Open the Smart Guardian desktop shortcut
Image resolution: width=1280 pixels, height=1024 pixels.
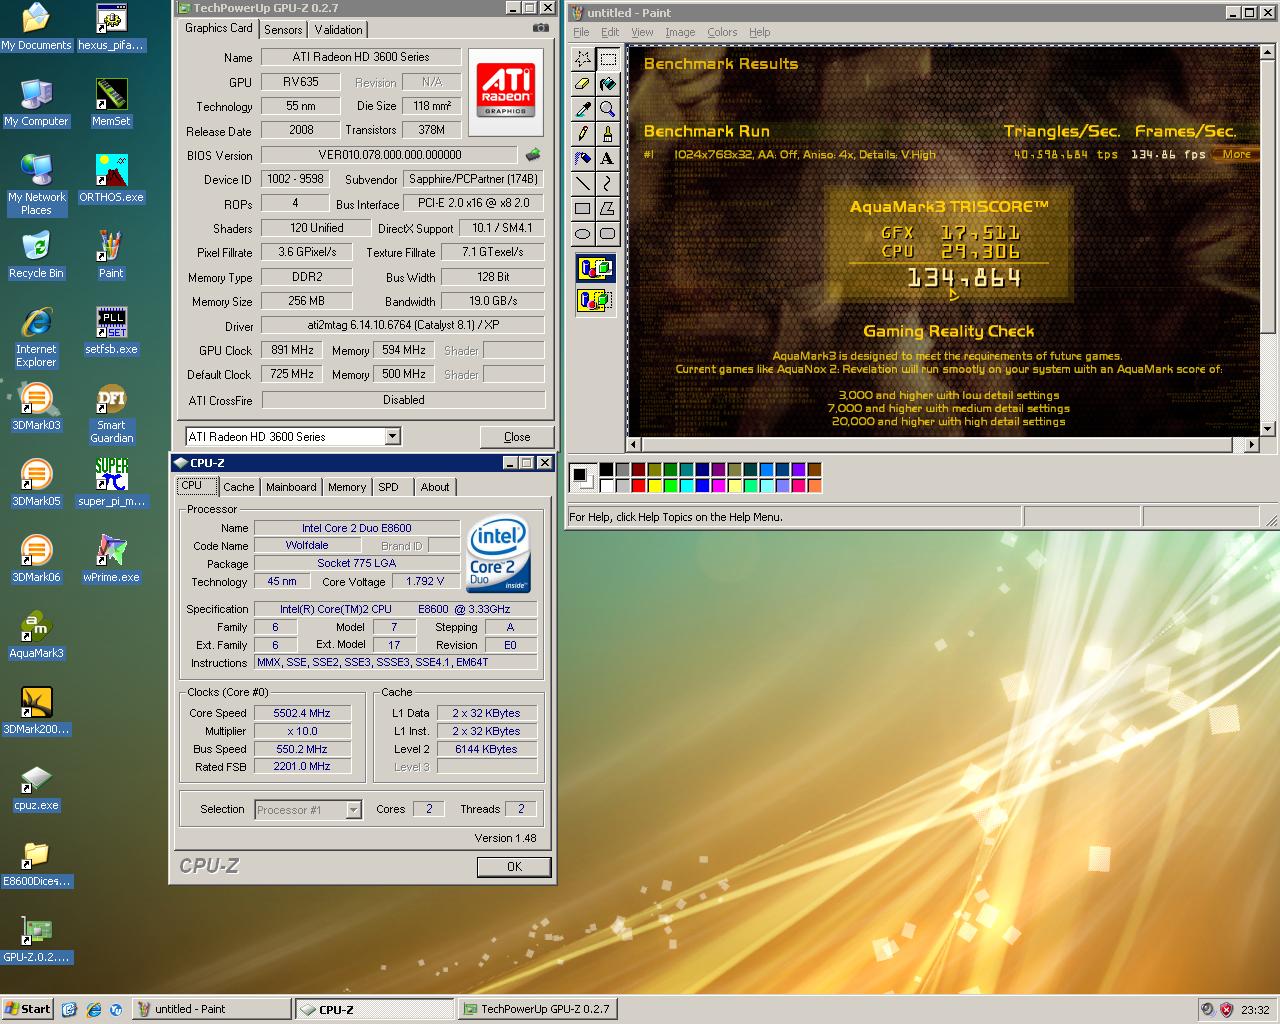pyautogui.click(x=111, y=414)
